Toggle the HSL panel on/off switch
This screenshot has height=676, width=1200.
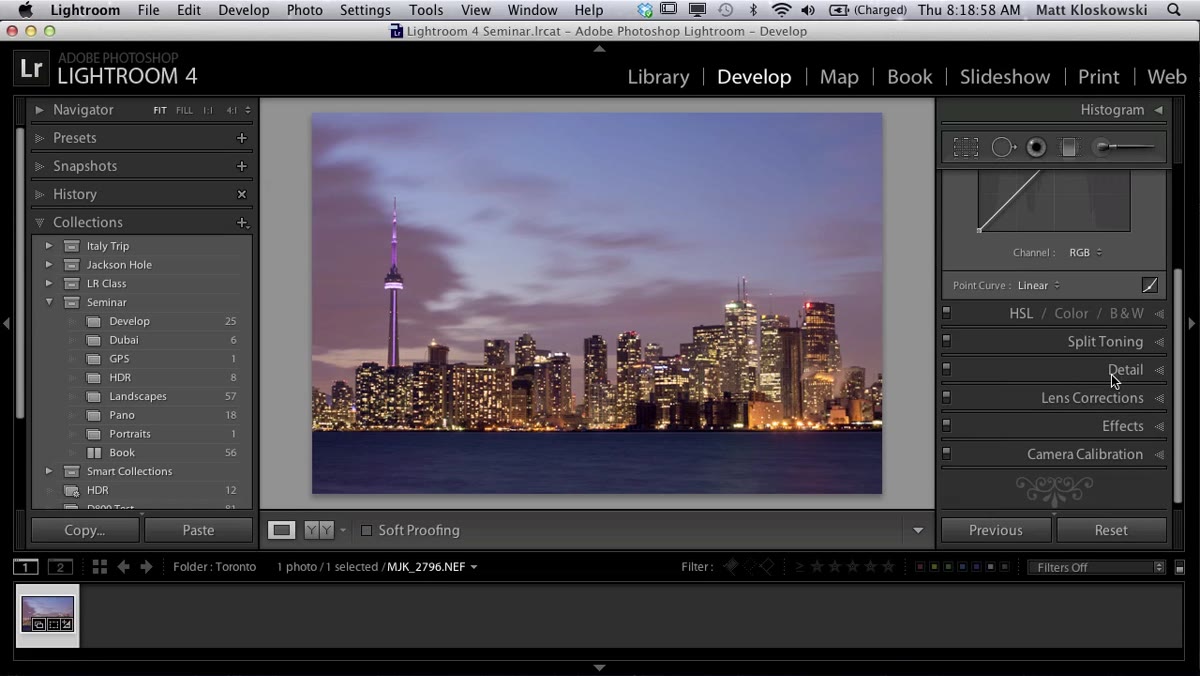(946, 313)
